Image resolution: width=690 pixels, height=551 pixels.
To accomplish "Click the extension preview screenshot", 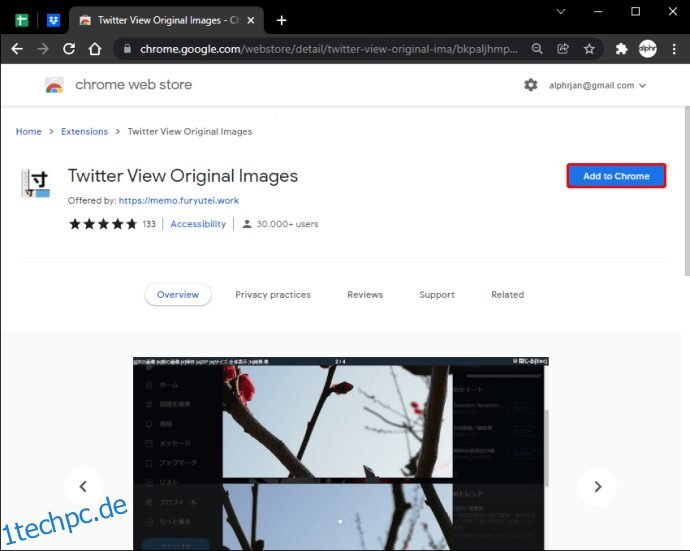I will pos(341,453).
